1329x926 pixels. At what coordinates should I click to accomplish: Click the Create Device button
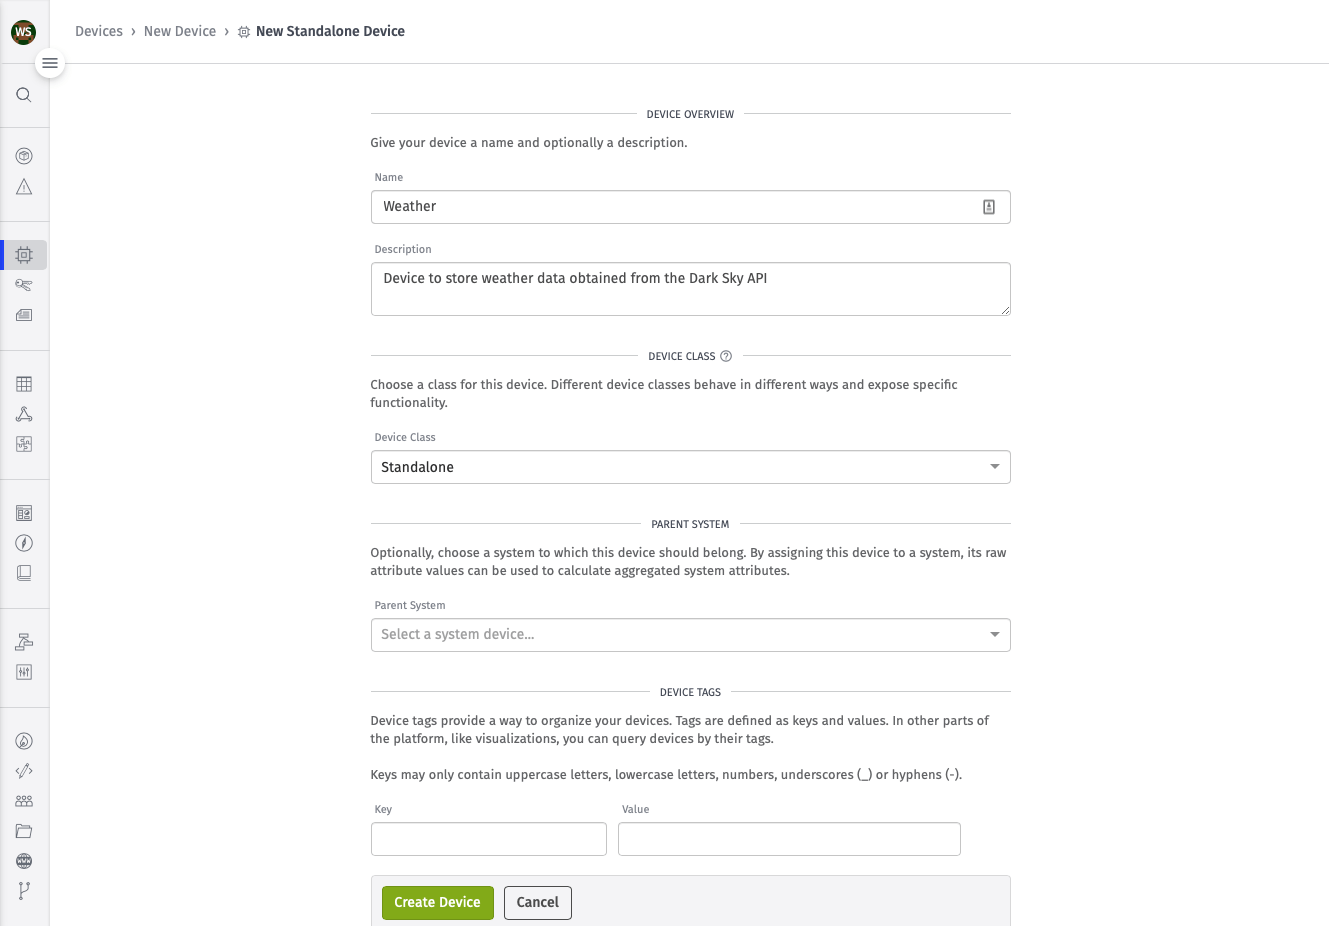[438, 903]
